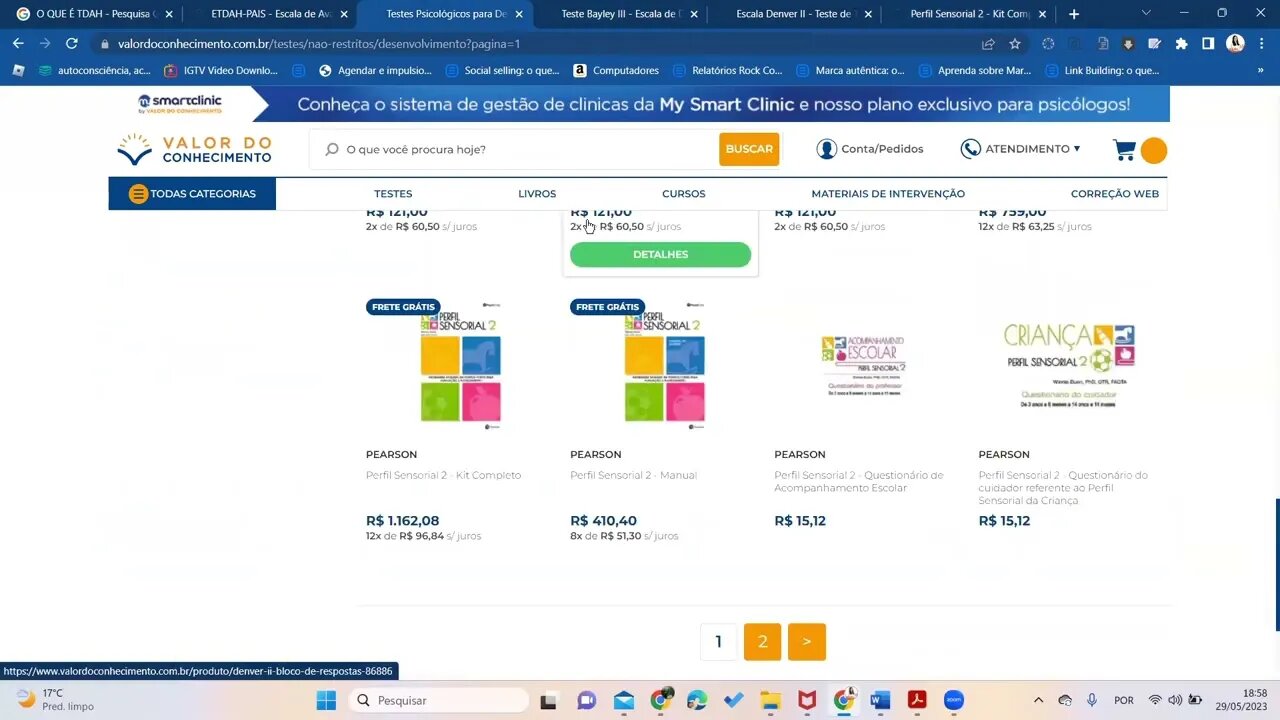This screenshot has width=1280, height=720.
Task: Click the bookmarks grid icon at bar start
Action: pos(17,71)
